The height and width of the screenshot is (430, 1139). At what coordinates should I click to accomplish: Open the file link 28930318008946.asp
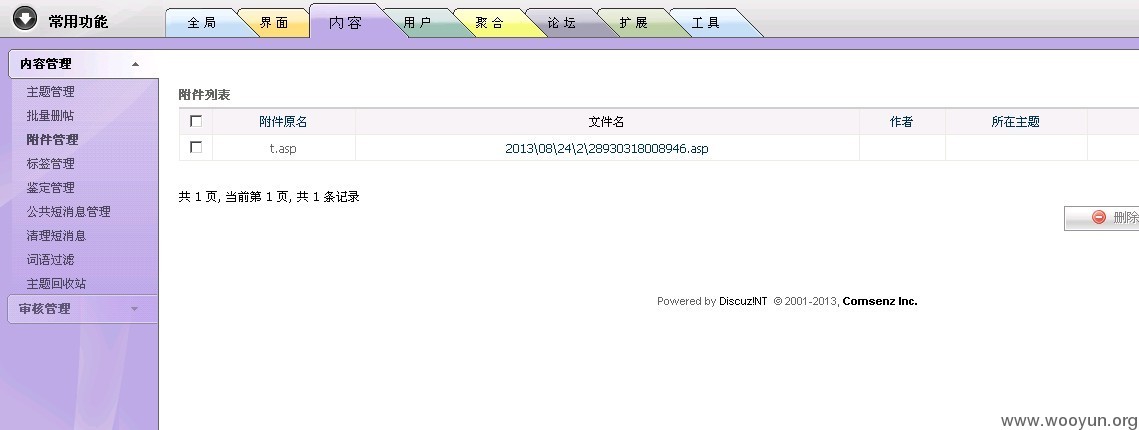tap(607, 148)
